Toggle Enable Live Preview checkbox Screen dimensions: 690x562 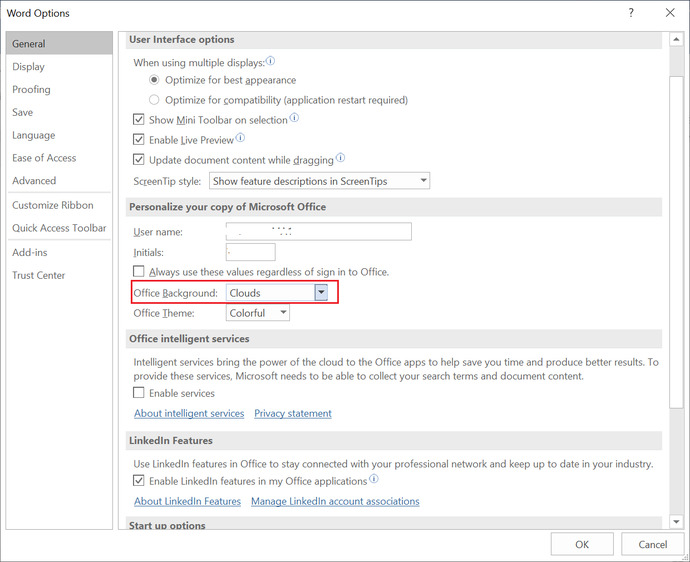(x=139, y=140)
